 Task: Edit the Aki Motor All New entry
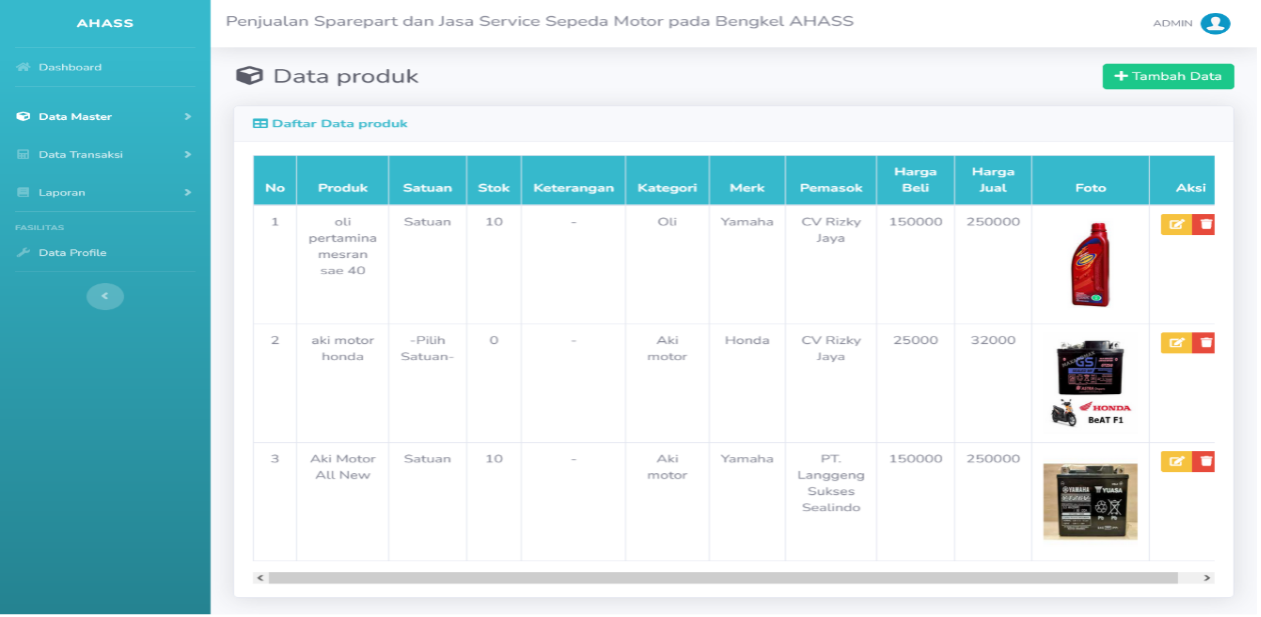click(1176, 461)
